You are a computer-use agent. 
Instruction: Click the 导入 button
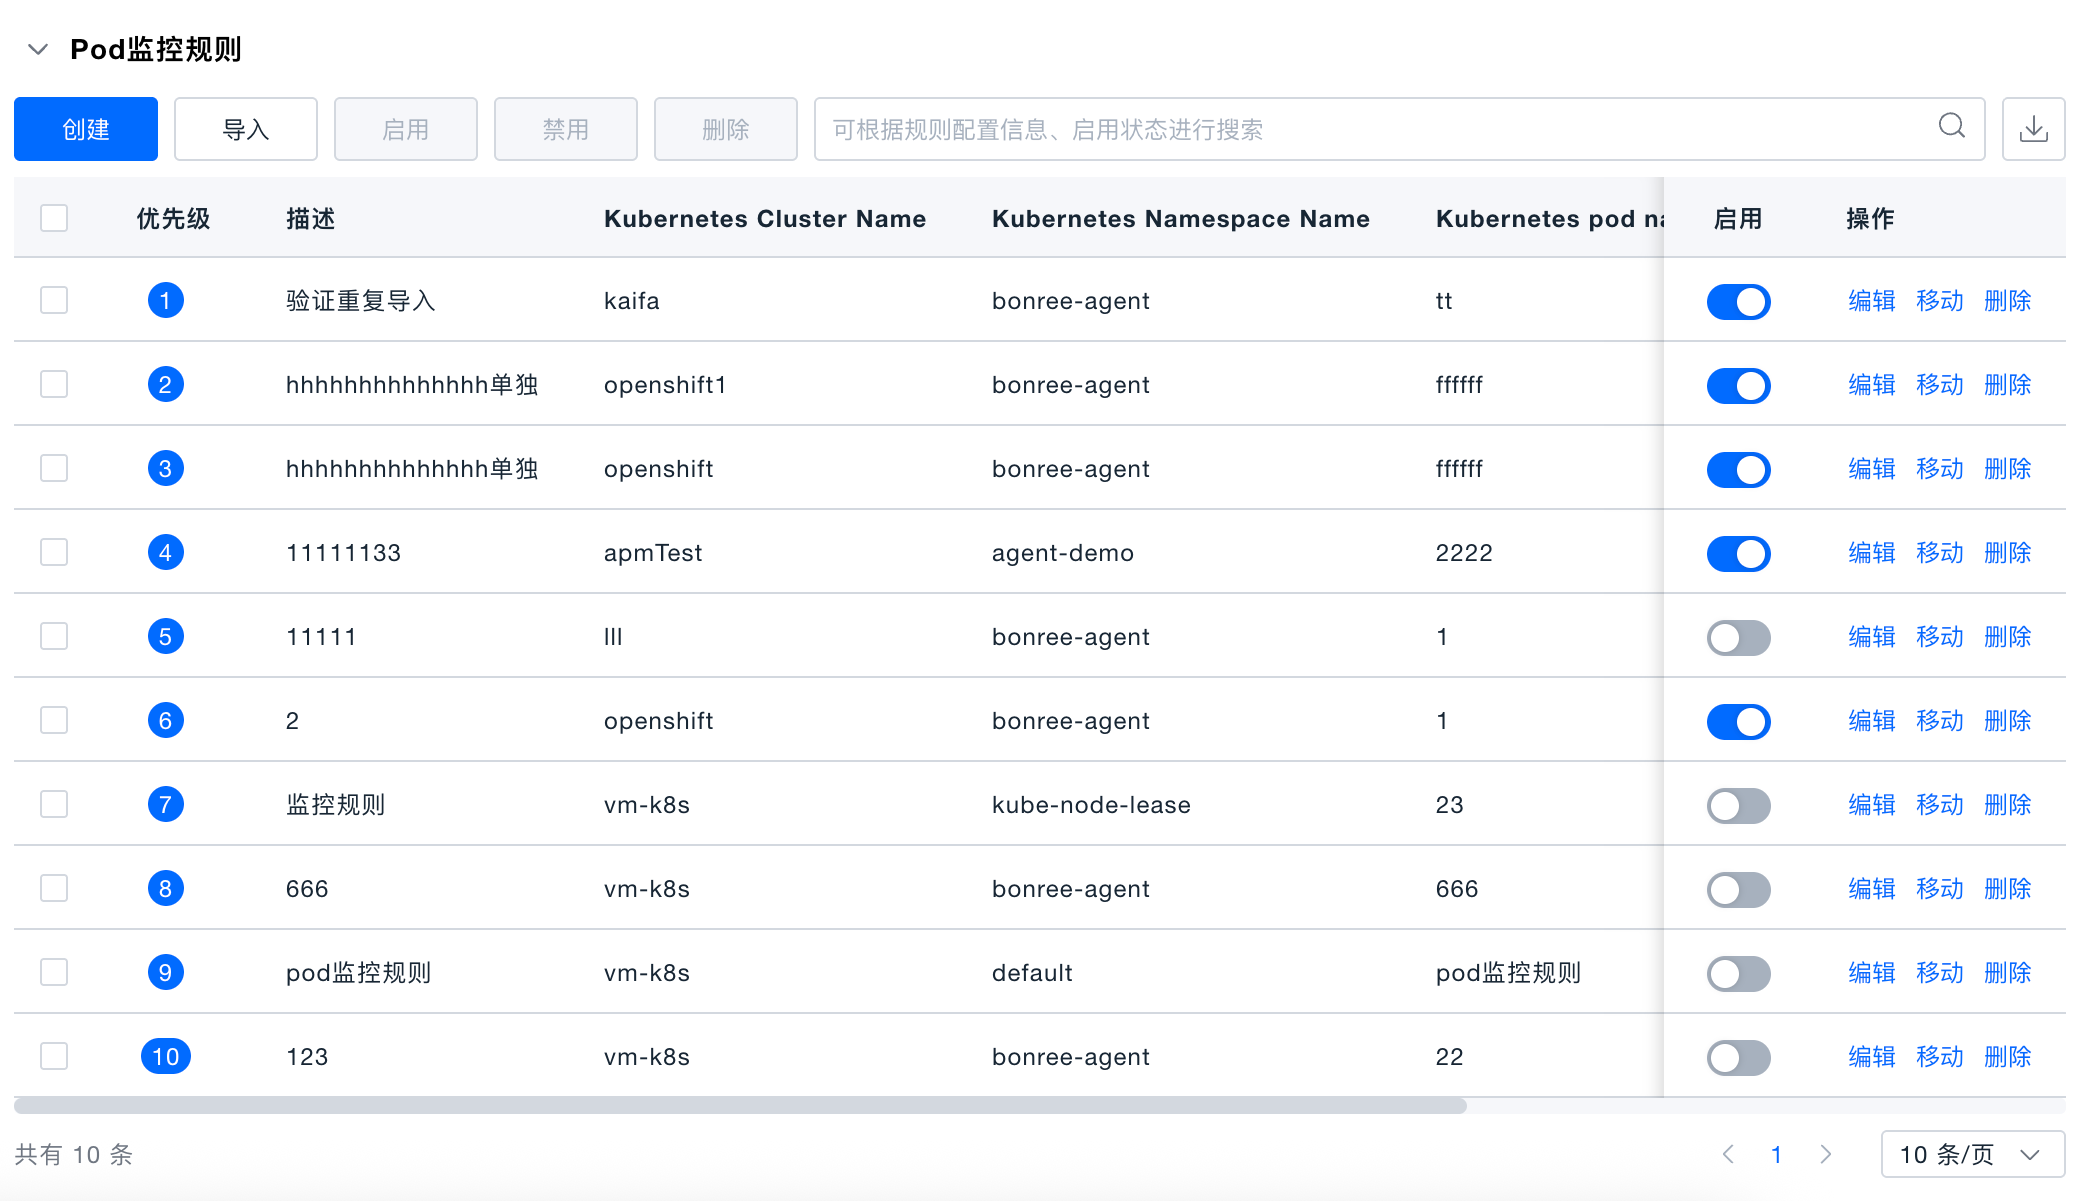pyautogui.click(x=246, y=129)
